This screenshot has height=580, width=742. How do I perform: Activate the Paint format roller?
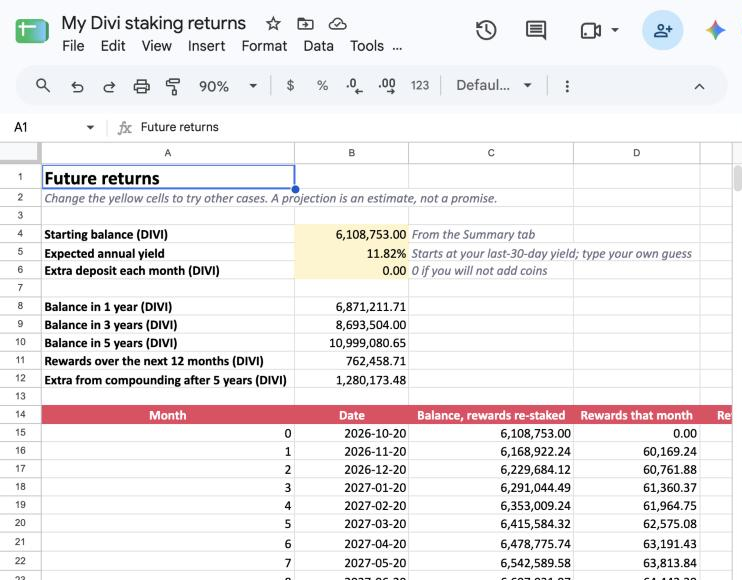[173, 87]
